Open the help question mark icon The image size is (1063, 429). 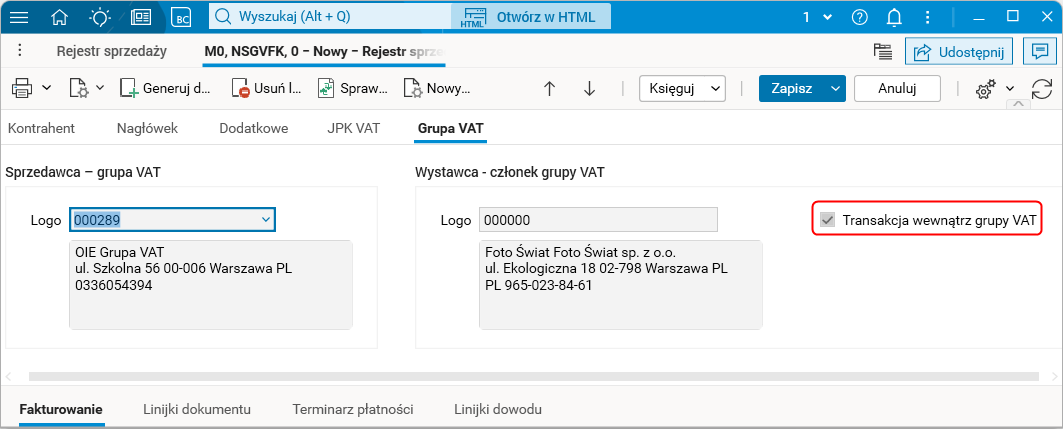860,17
